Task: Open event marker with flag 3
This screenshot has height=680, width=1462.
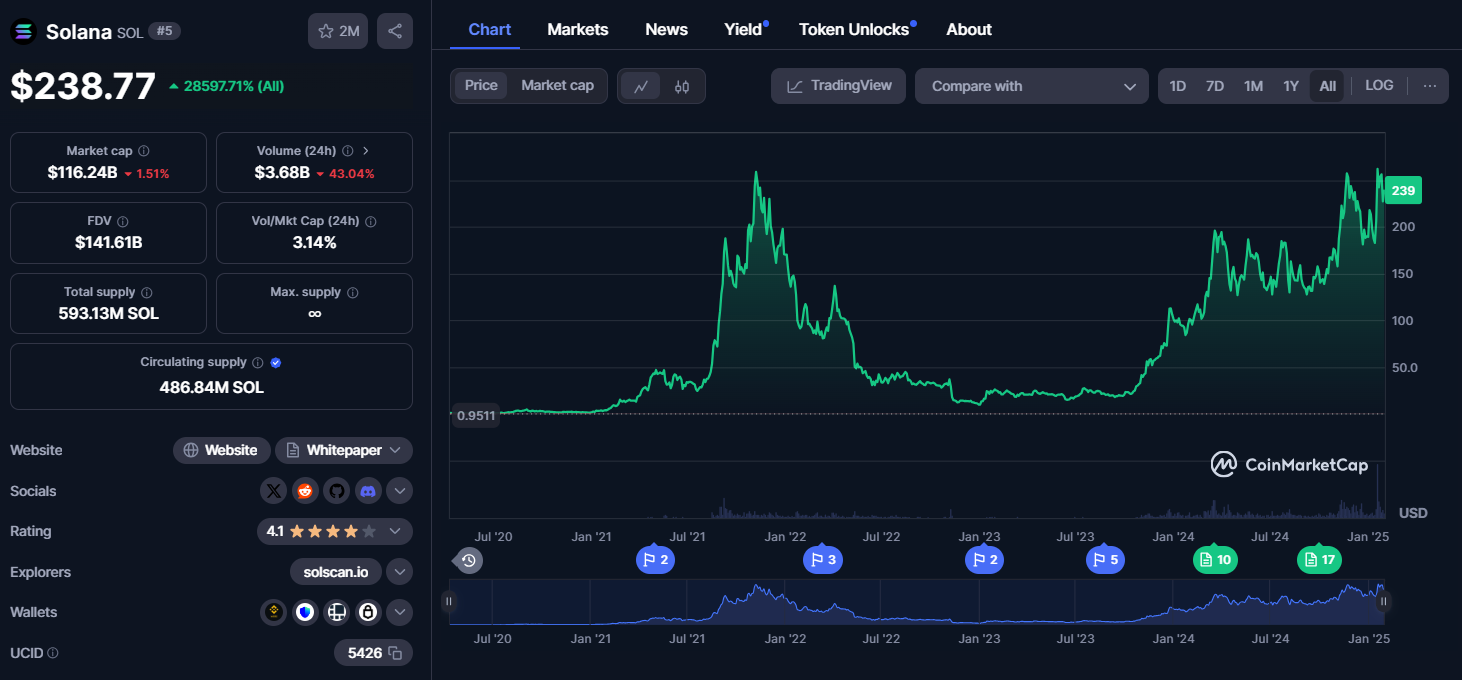Action: [823, 560]
